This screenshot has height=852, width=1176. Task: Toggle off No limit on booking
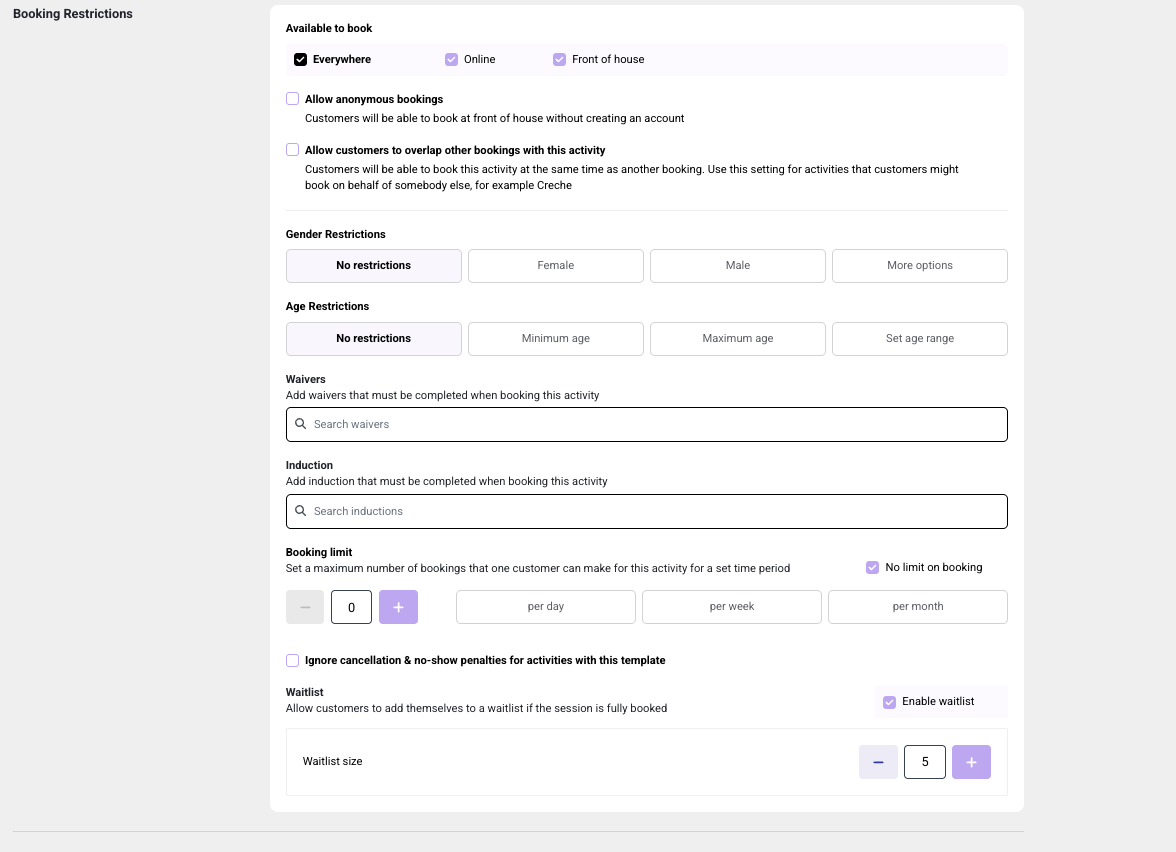(x=871, y=567)
